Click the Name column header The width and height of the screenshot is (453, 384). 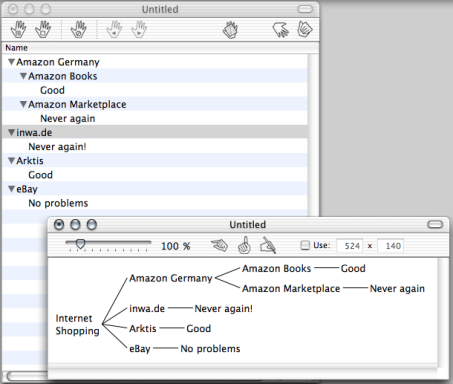[x=160, y=48]
